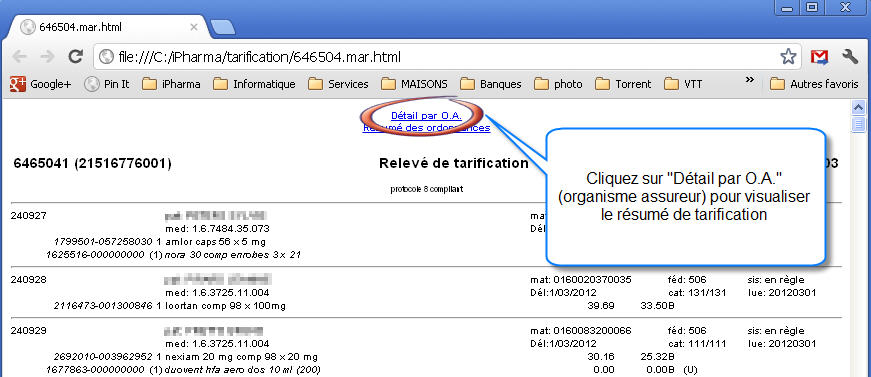
Task: Open the Gmail extension icon
Action: (x=819, y=57)
